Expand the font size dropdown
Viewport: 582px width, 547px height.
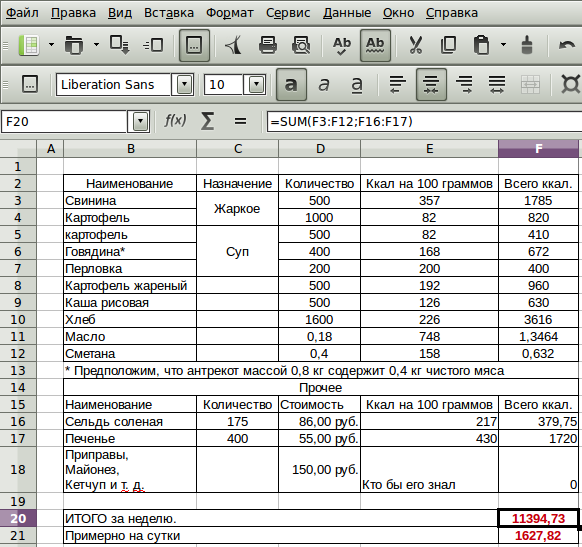point(256,85)
